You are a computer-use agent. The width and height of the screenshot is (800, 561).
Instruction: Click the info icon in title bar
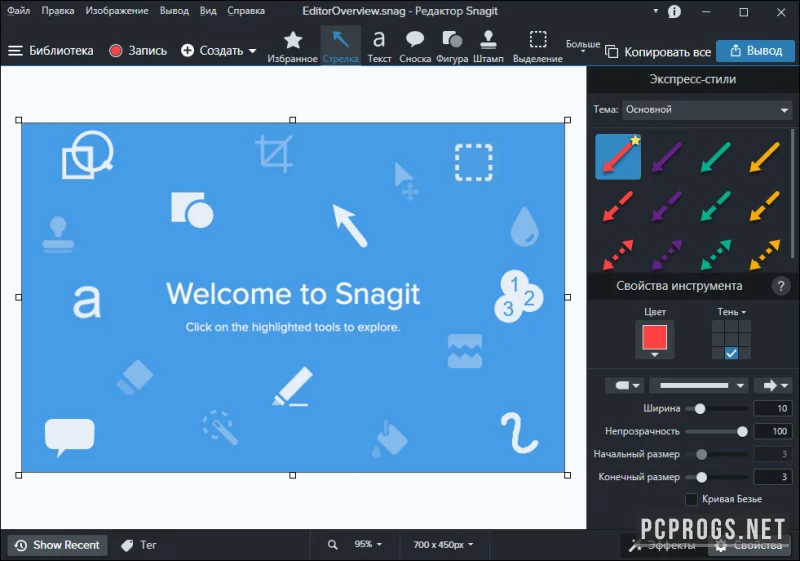pyautogui.click(x=674, y=11)
